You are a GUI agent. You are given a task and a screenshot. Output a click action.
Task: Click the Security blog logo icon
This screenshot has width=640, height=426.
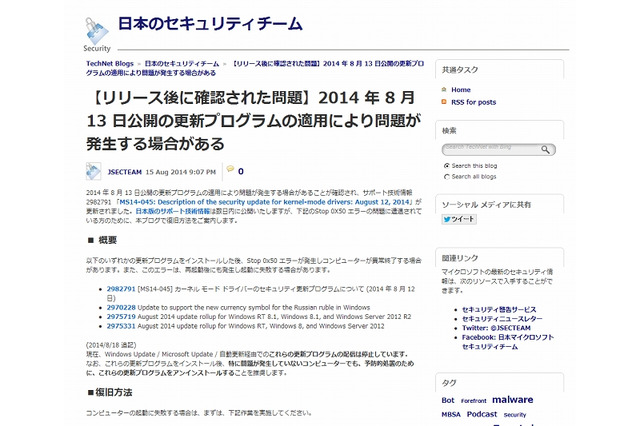97,35
